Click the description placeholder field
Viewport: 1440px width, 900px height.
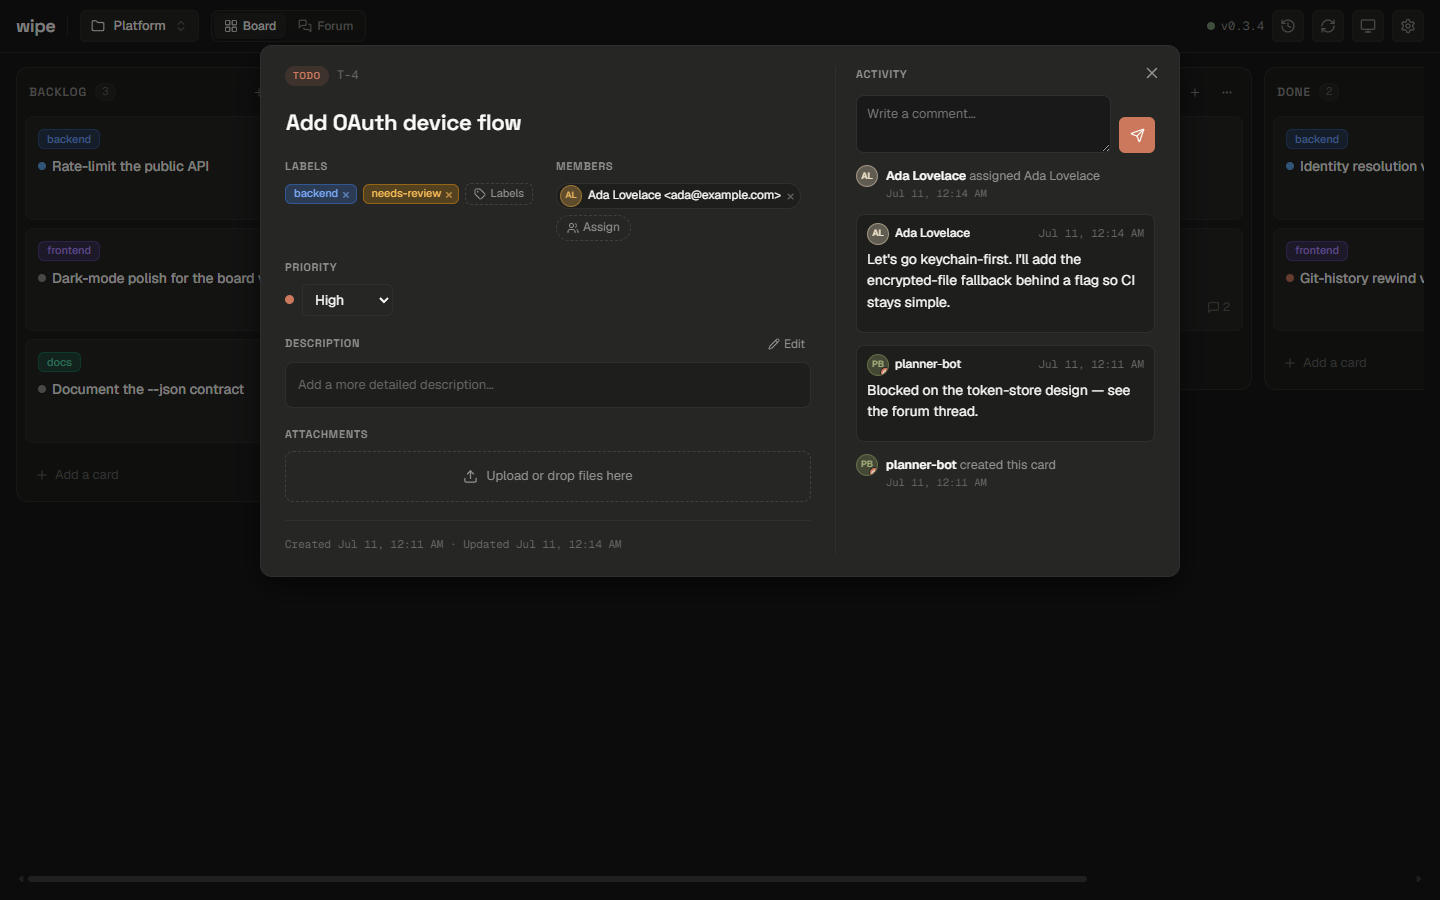tap(548, 385)
